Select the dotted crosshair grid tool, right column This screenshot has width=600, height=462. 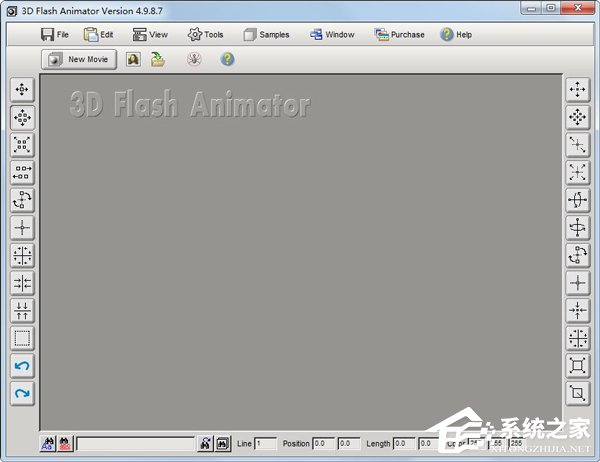(577, 338)
